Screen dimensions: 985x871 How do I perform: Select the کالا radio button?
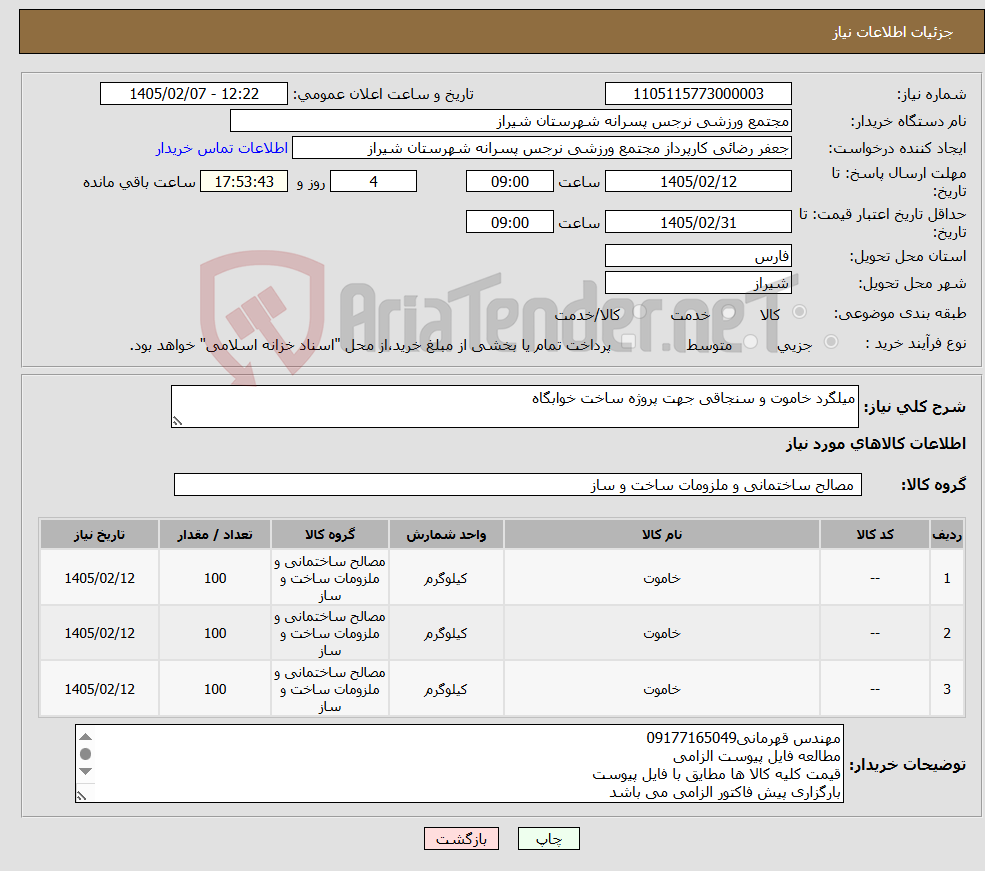(x=800, y=312)
